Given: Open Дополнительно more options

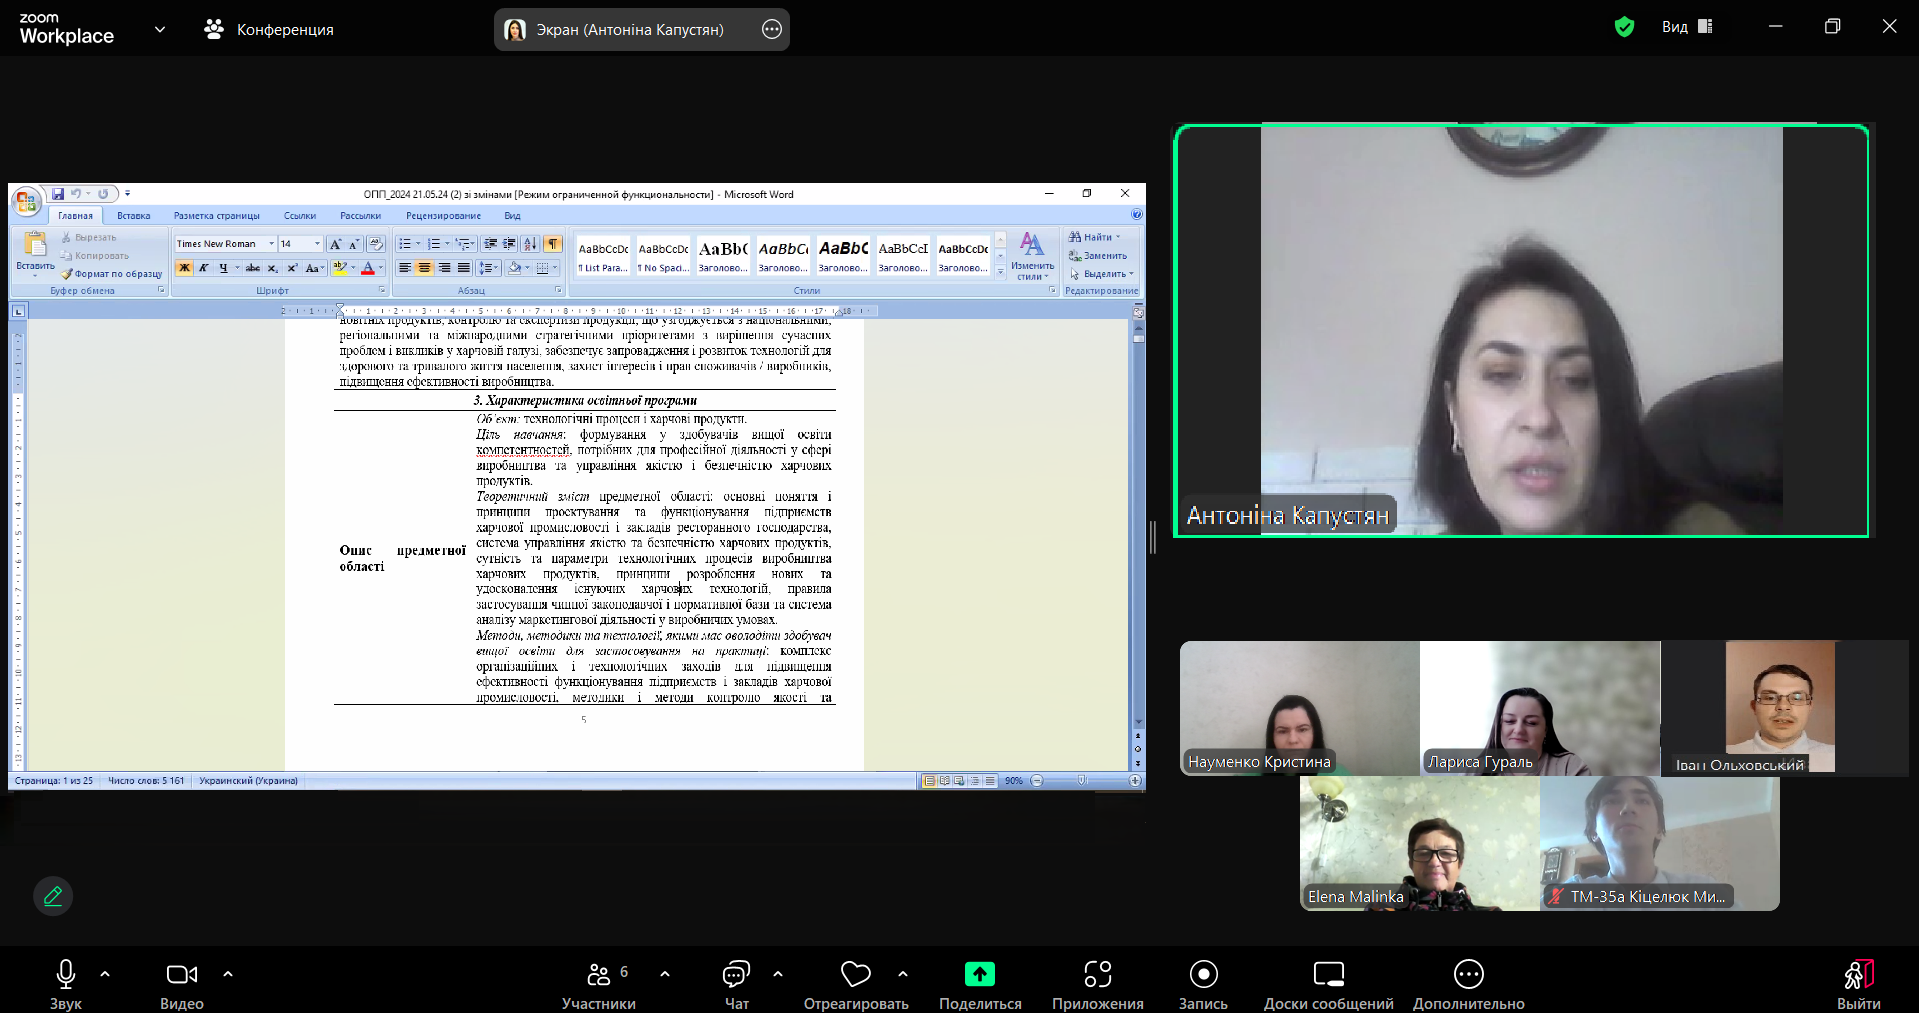Looking at the screenshot, I should [1468, 985].
